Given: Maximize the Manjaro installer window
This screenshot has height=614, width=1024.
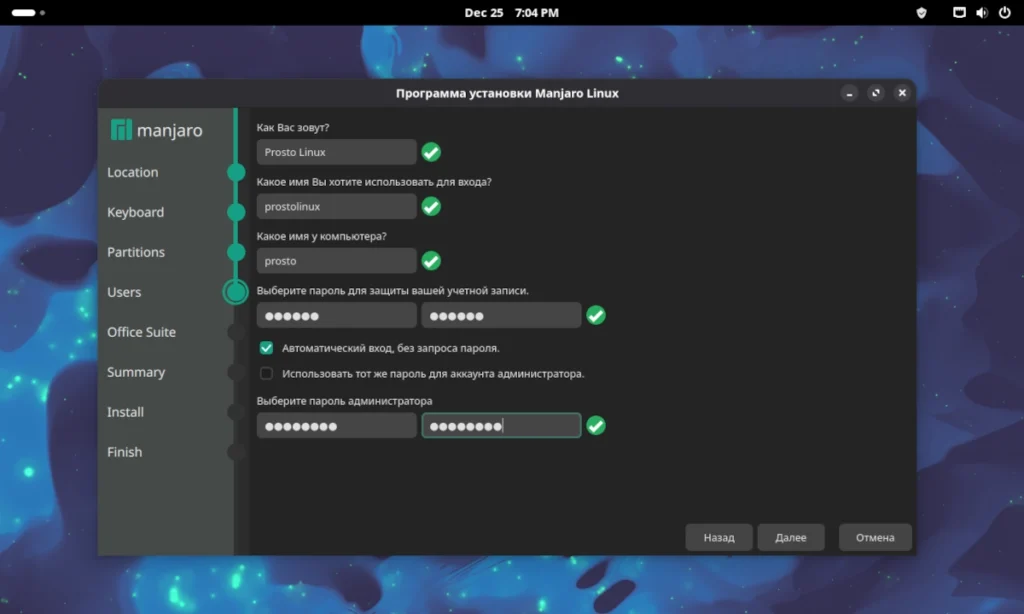Looking at the screenshot, I should tap(876, 93).
